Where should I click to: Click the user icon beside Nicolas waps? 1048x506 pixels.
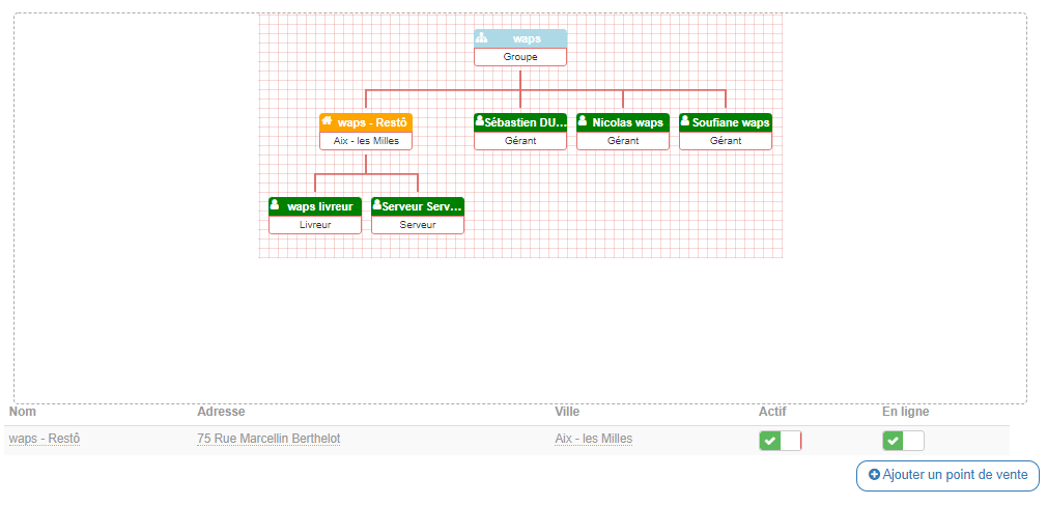click(583, 122)
